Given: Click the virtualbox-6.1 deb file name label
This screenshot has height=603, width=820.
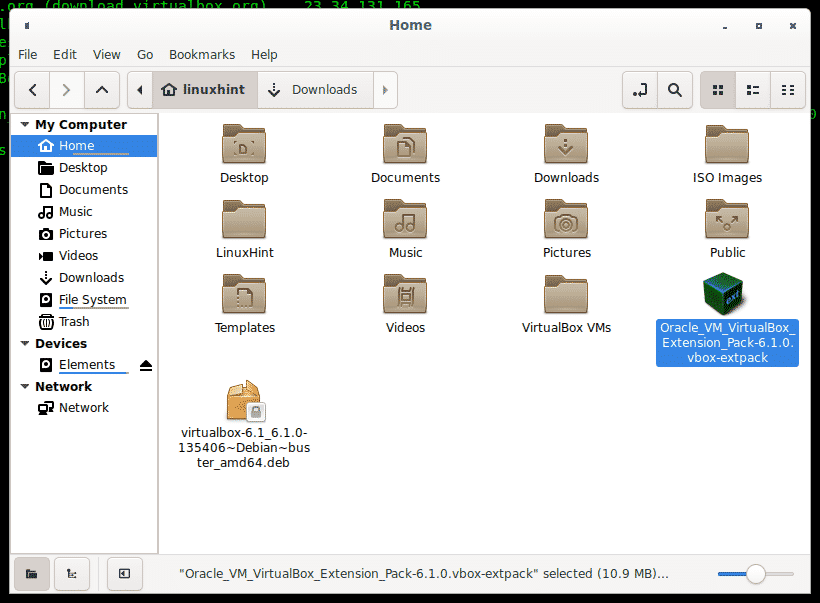Looking at the screenshot, I should [x=244, y=448].
